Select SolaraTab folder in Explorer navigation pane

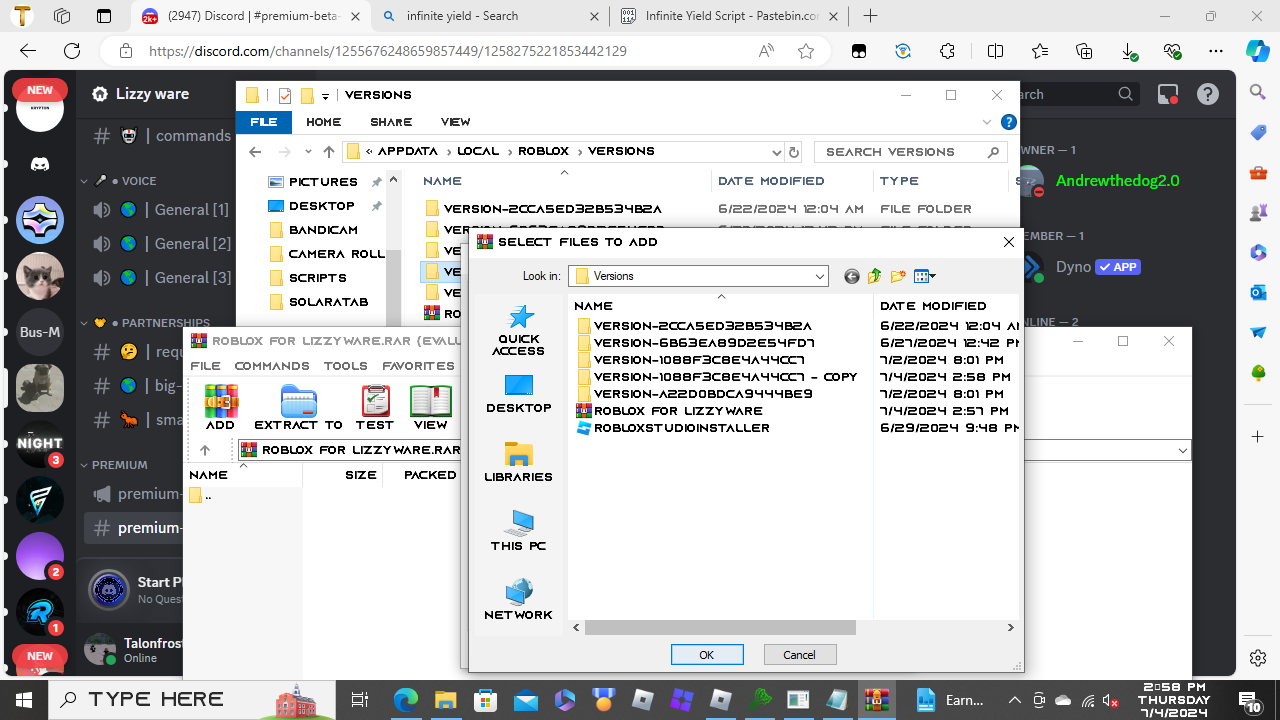pyautogui.click(x=328, y=302)
